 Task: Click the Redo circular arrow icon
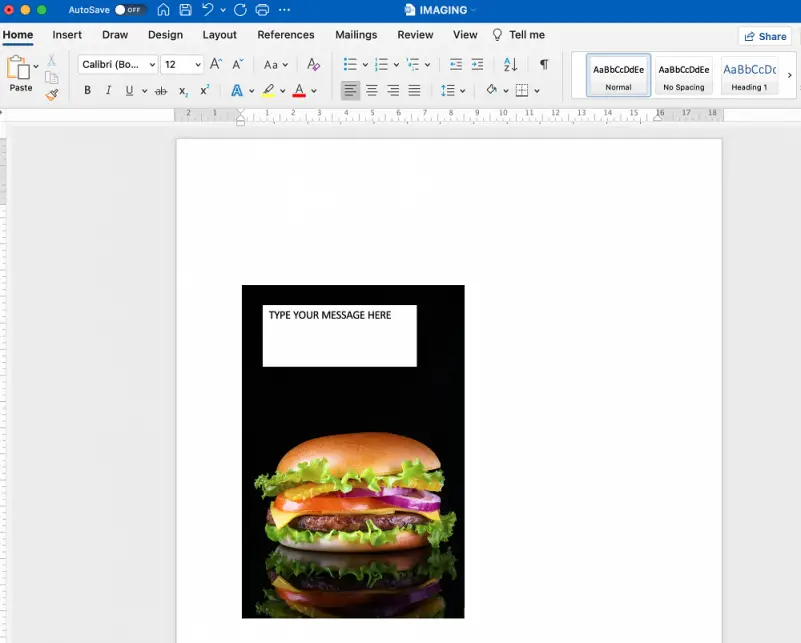[240, 10]
